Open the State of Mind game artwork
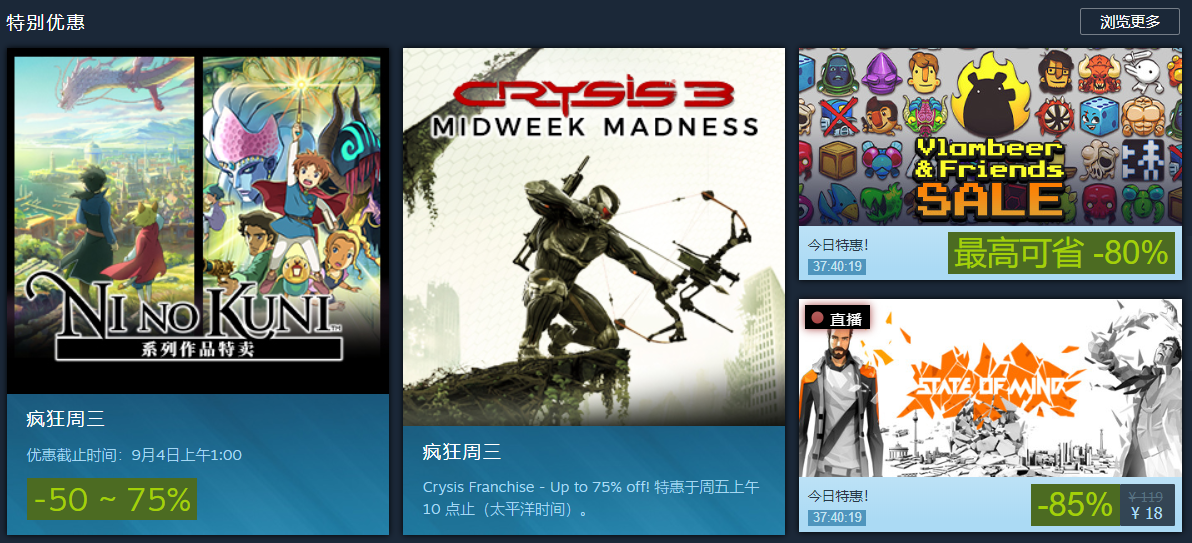This screenshot has height=543, width=1192. pyautogui.click(x=990, y=388)
